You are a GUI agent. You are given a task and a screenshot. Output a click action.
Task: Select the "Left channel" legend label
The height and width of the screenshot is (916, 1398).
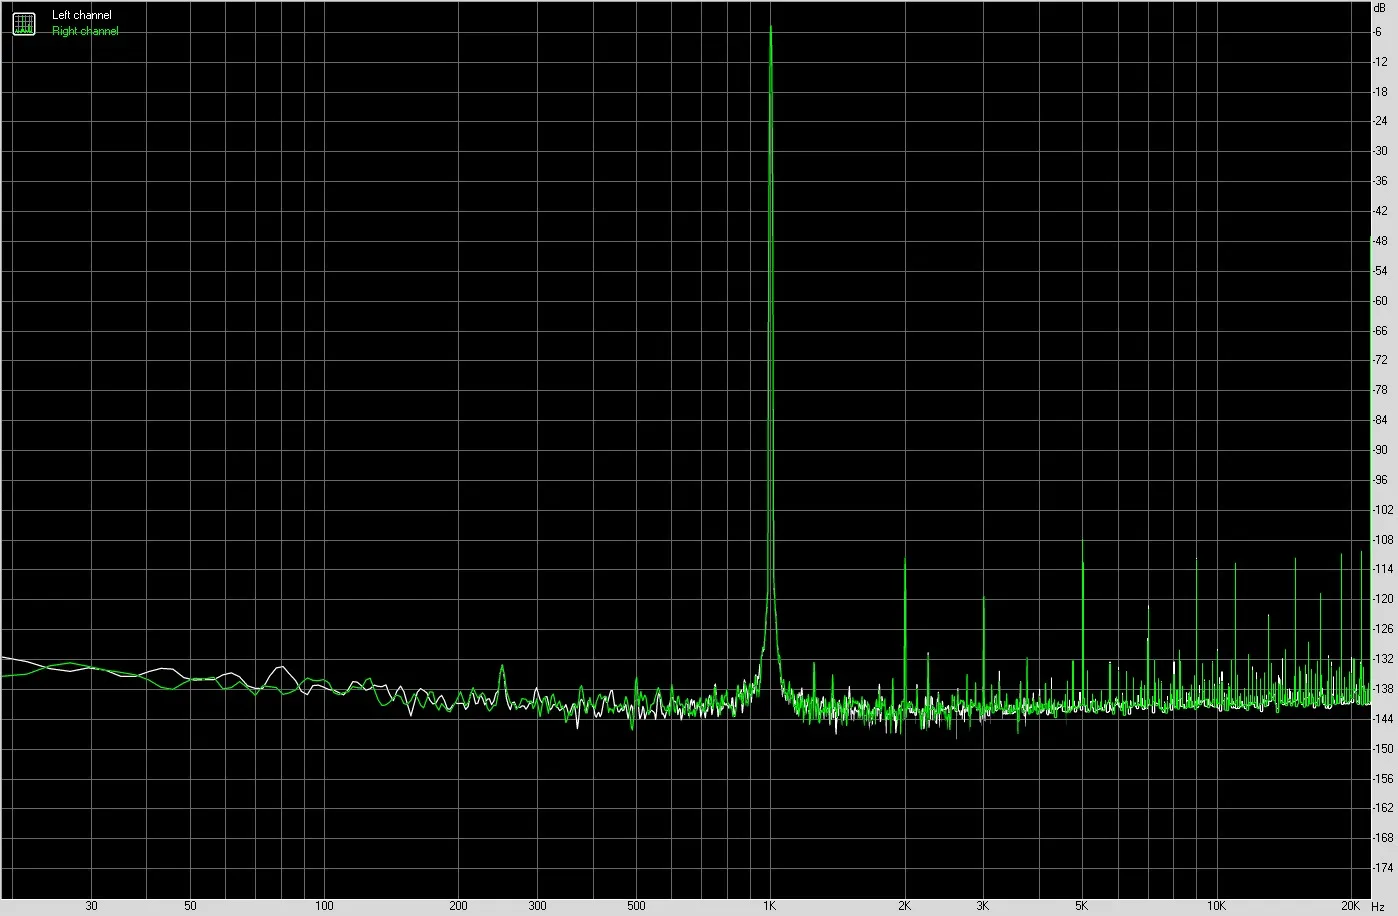(x=82, y=16)
